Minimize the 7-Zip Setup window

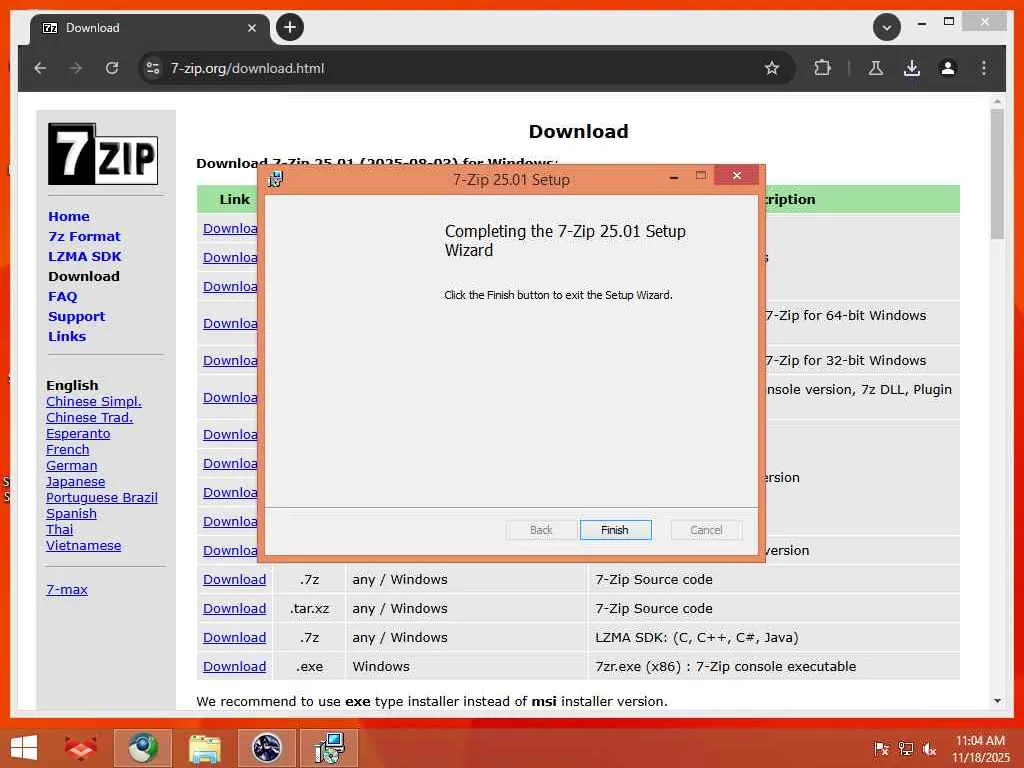674,176
